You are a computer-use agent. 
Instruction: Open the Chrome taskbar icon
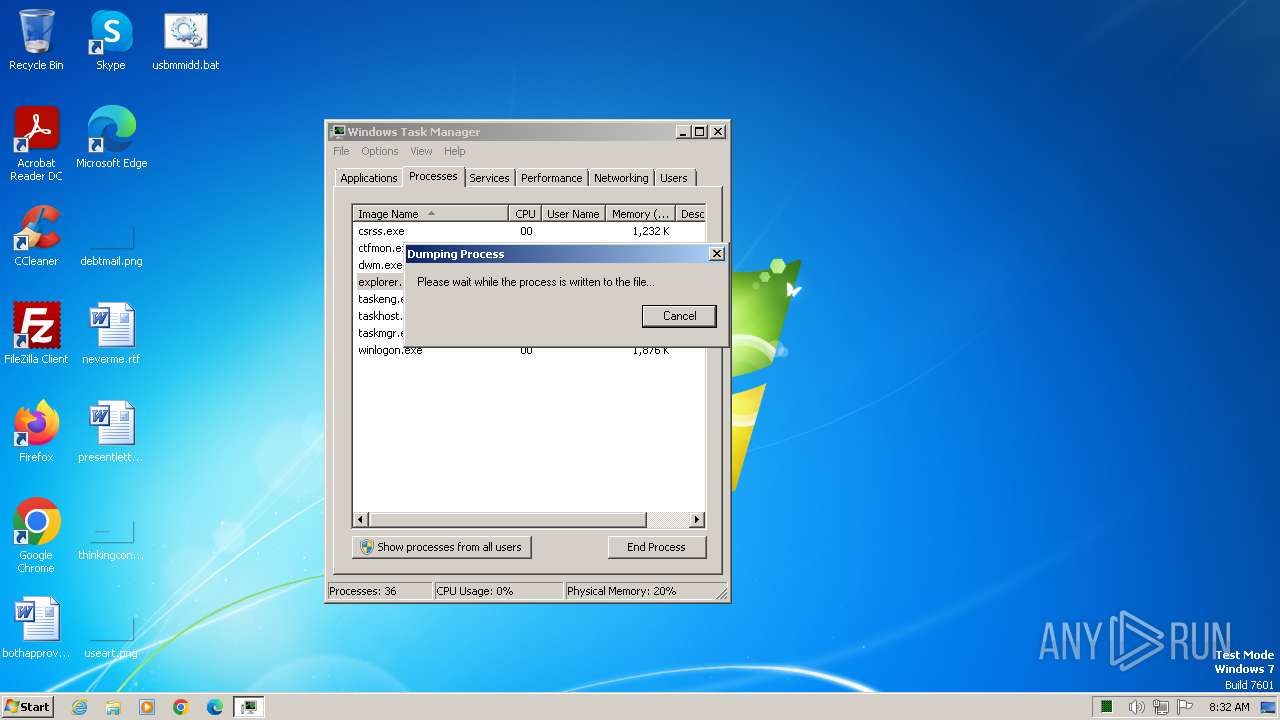click(x=181, y=707)
